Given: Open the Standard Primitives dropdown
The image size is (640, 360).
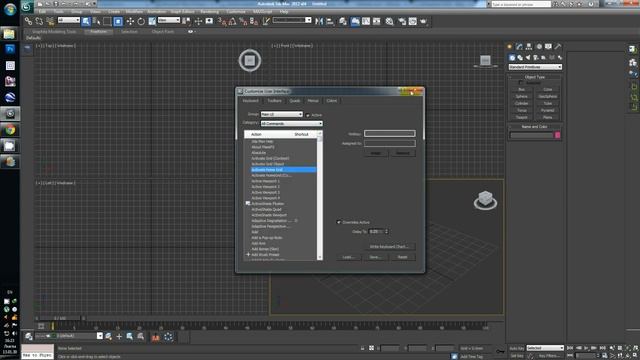Looking at the screenshot, I should click(x=535, y=67).
